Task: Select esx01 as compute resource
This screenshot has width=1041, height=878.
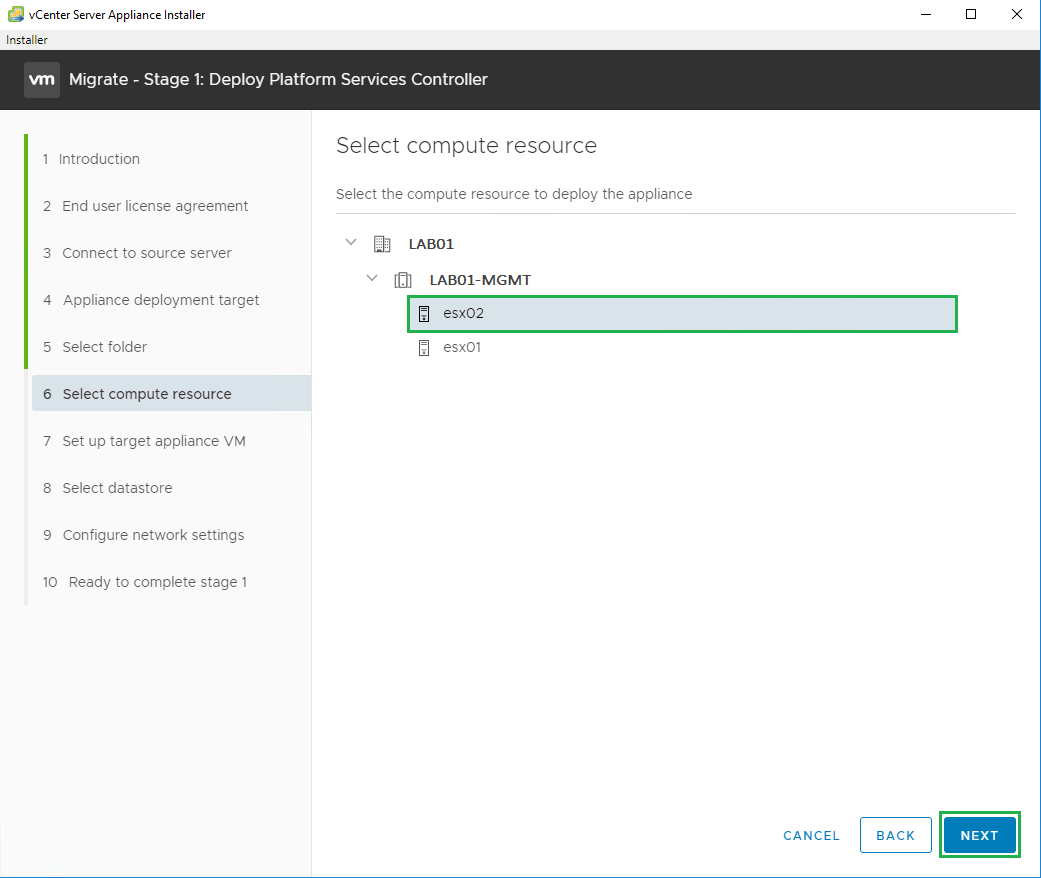Action: tap(462, 348)
